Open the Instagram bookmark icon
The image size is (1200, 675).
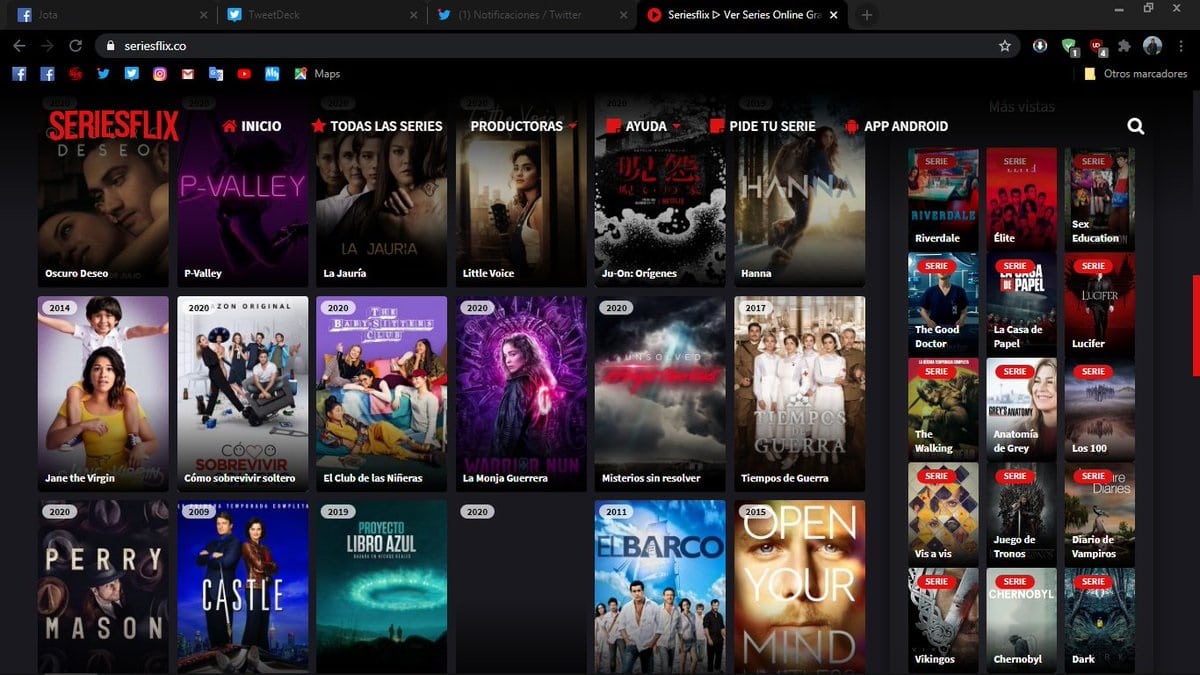(x=160, y=73)
